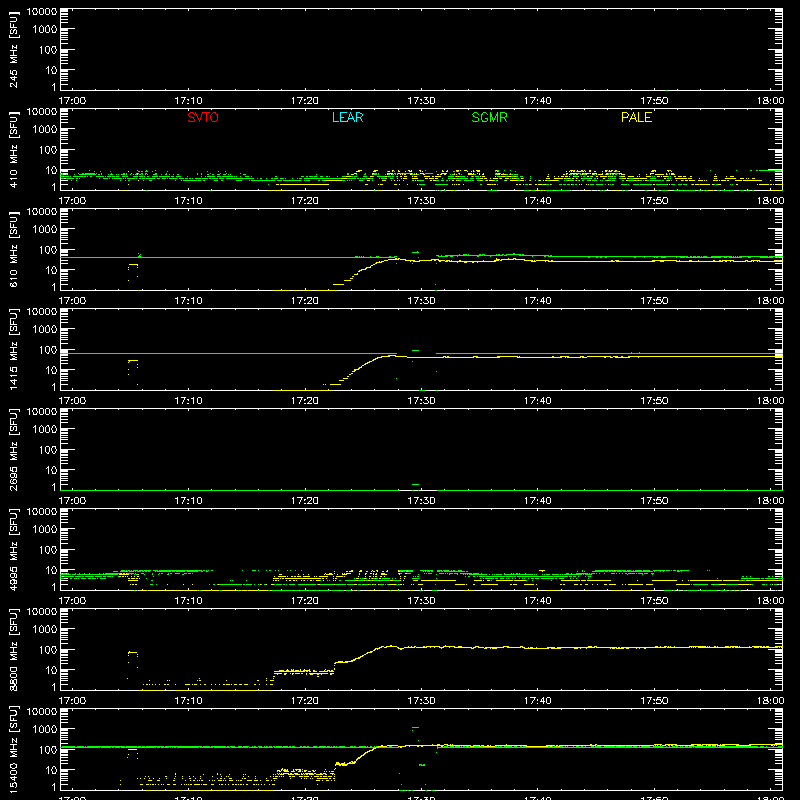Click 17:40 tick label under 610 MHz panel
Viewport: 800px width, 800px height.
(x=538, y=301)
